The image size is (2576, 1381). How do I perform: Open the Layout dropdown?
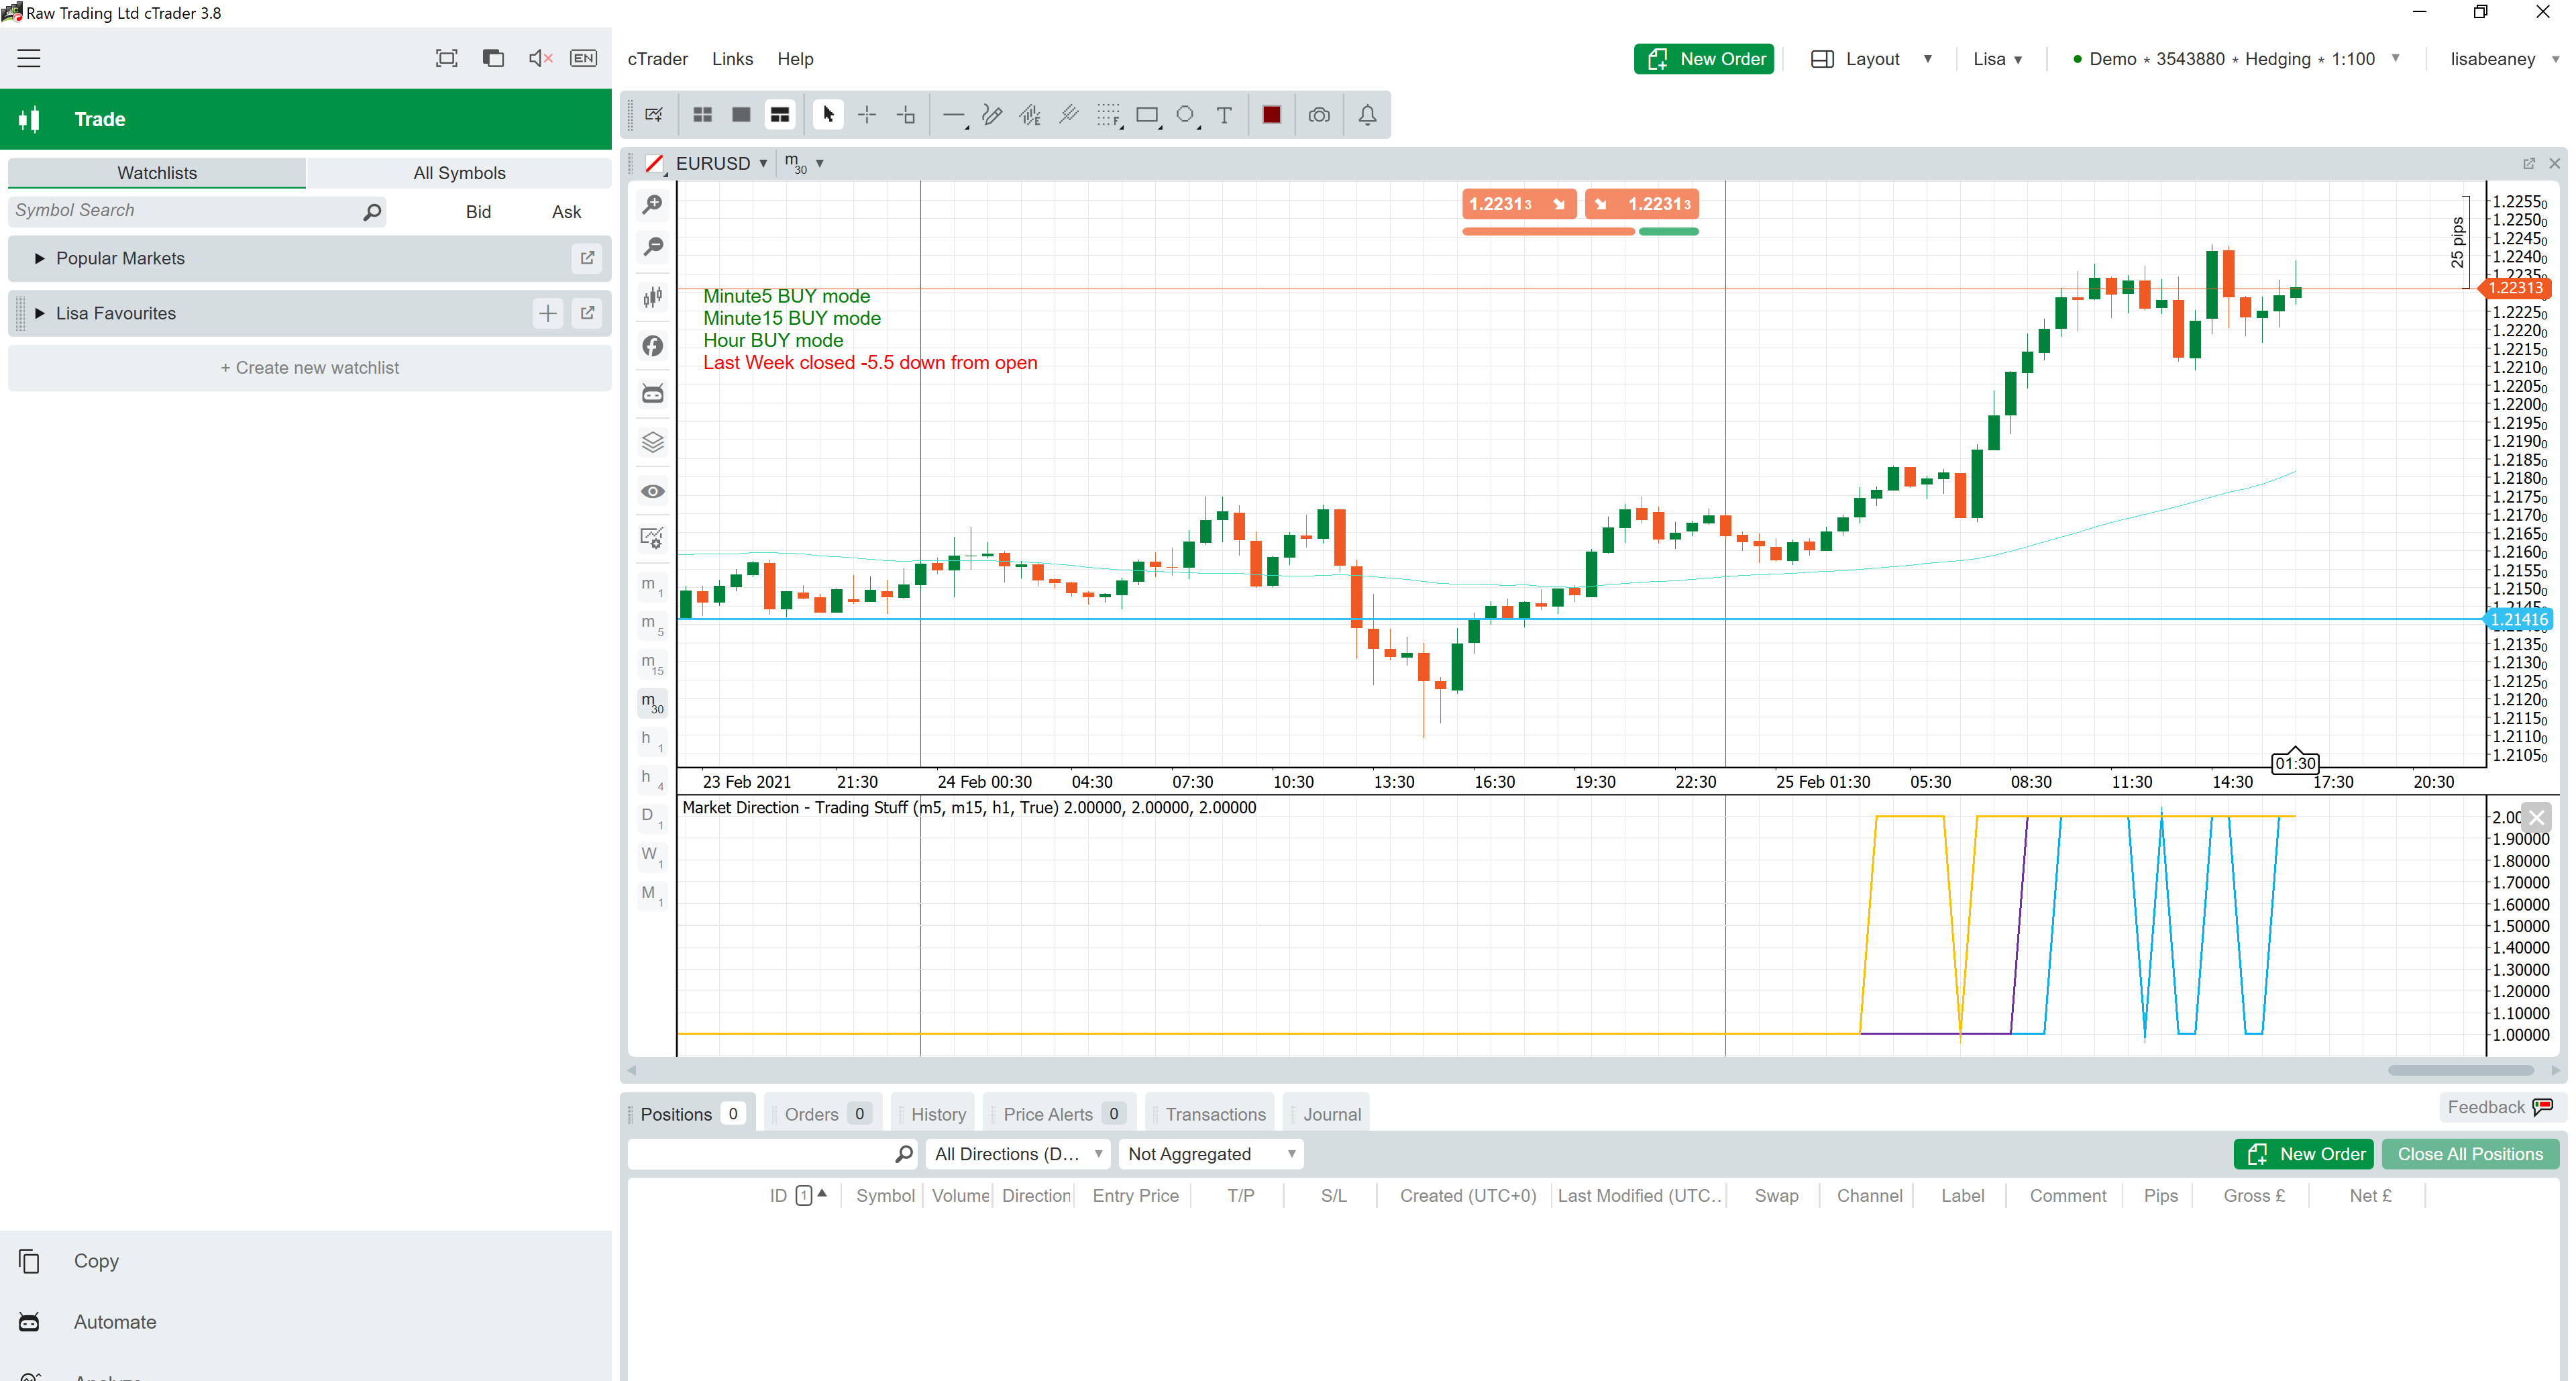pos(1871,59)
